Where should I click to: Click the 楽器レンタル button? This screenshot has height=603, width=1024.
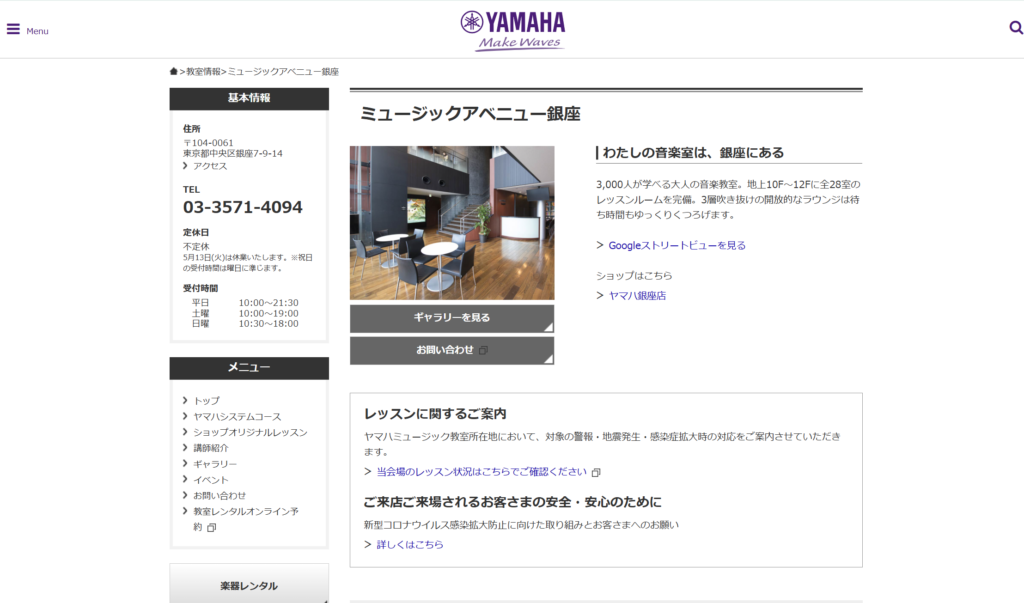coord(249,585)
